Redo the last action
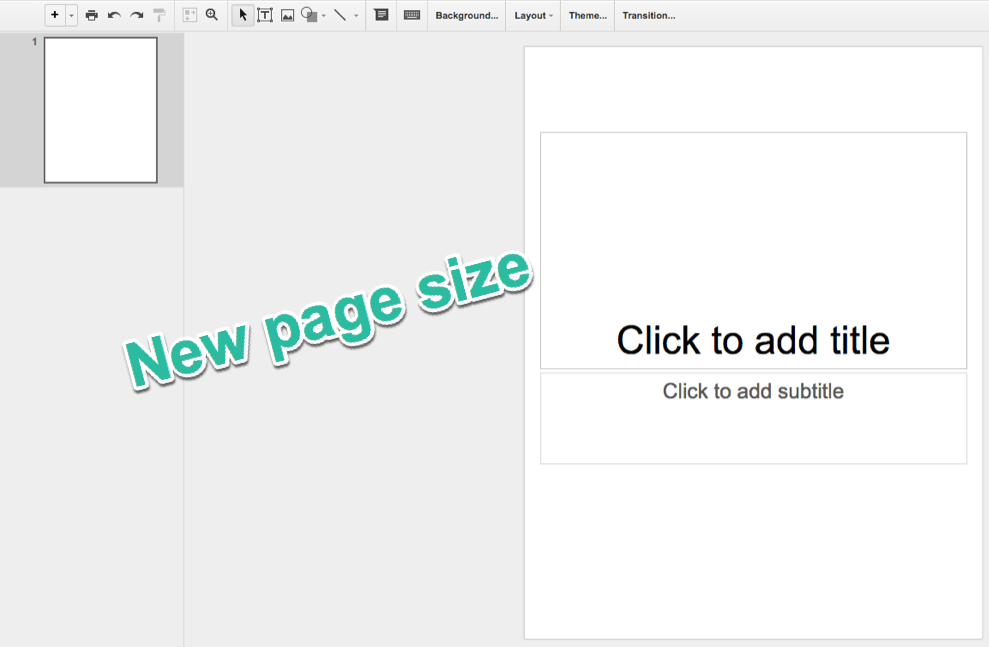This screenshot has width=989, height=647. [136, 15]
